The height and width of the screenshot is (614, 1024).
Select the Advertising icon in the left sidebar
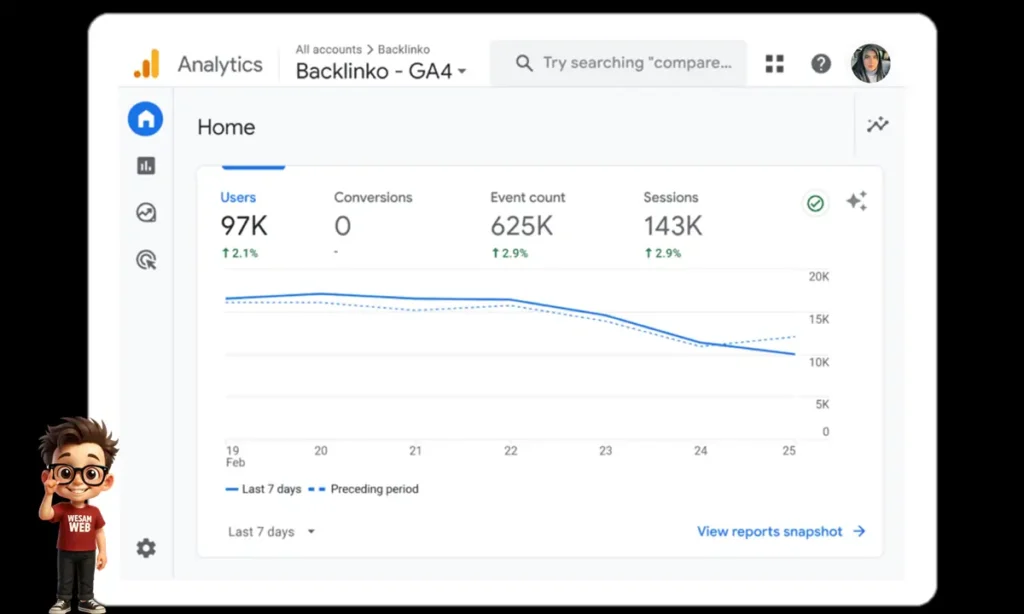tap(146, 261)
